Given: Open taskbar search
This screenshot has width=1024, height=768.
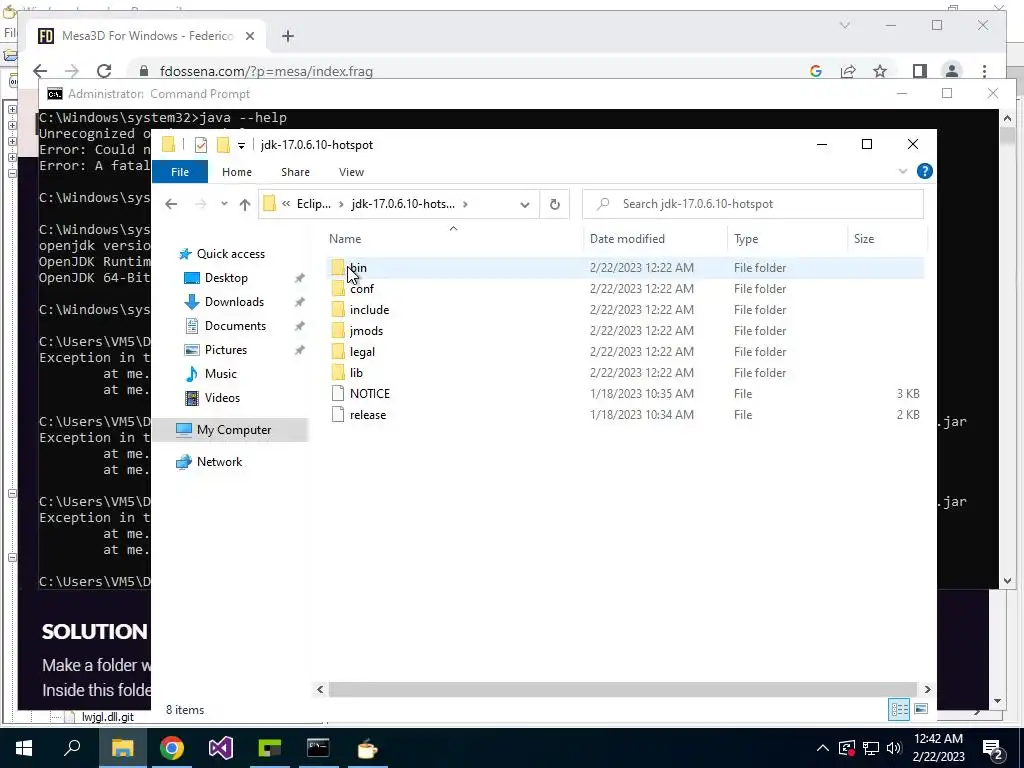Looking at the screenshot, I should (x=72, y=748).
